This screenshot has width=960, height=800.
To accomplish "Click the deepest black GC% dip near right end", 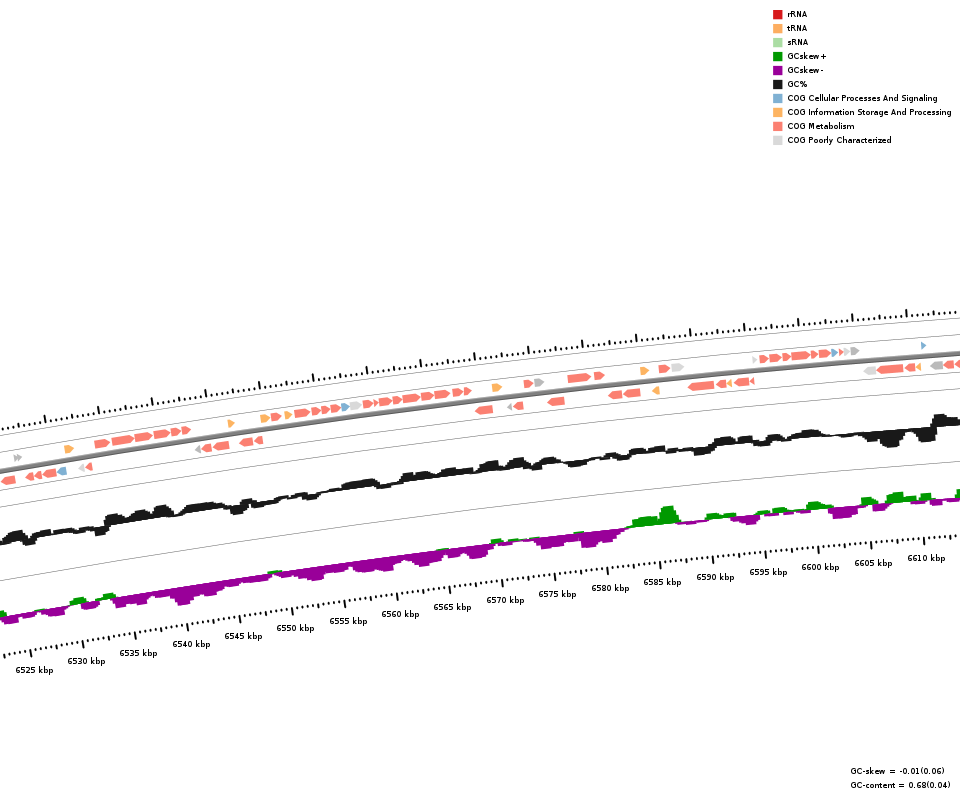I will [x=890, y=441].
